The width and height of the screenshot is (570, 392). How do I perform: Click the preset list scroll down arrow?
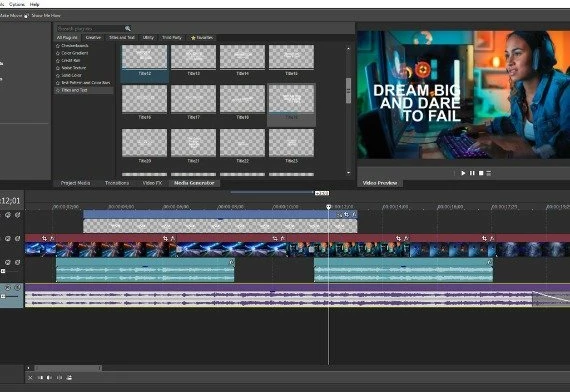click(349, 173)
